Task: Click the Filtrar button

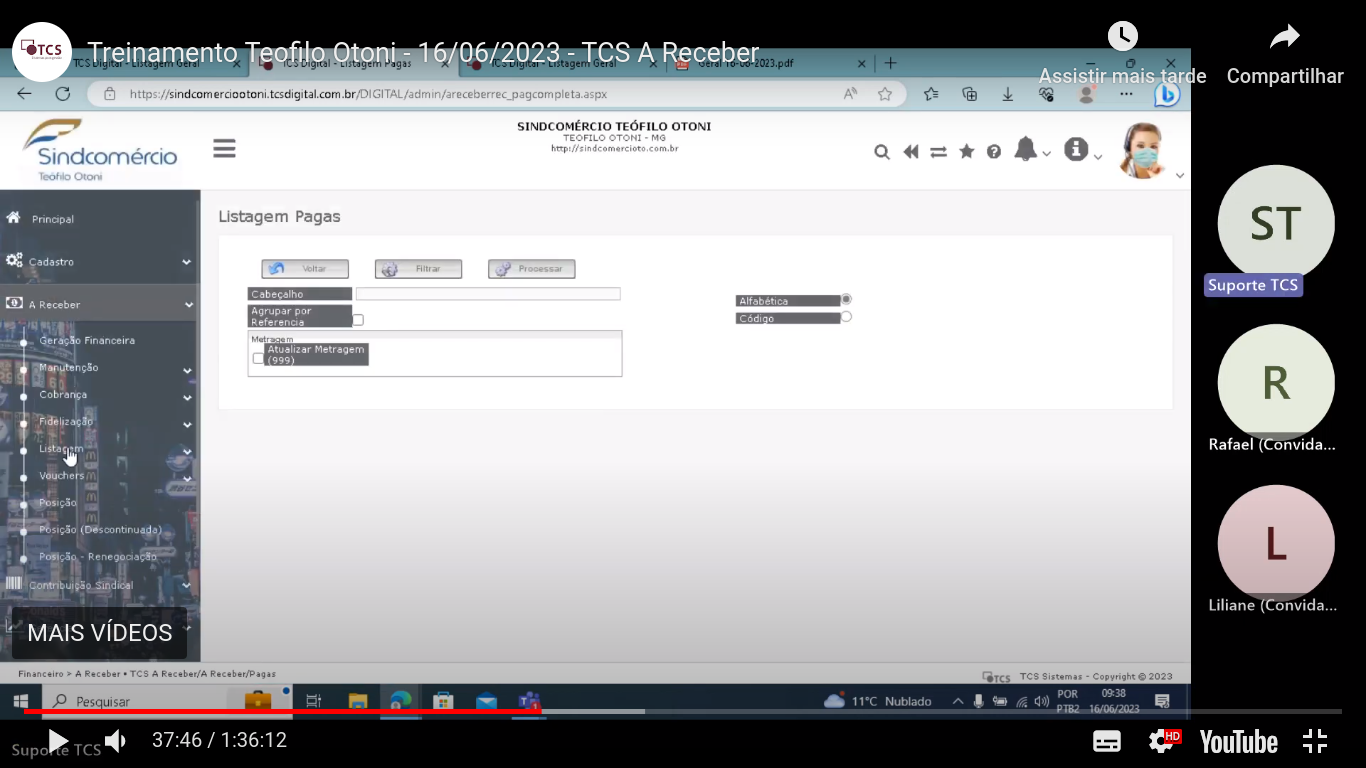Action: (418, 269)
